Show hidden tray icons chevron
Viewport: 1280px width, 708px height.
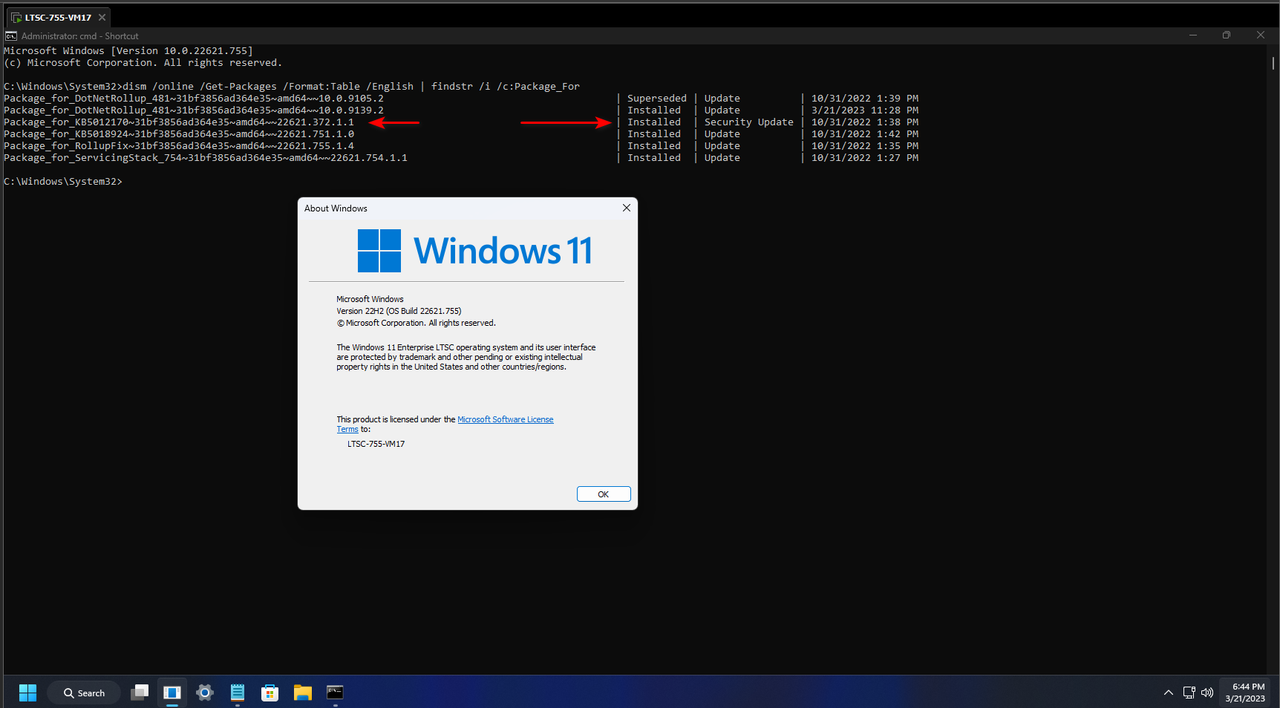(1168, 692)
